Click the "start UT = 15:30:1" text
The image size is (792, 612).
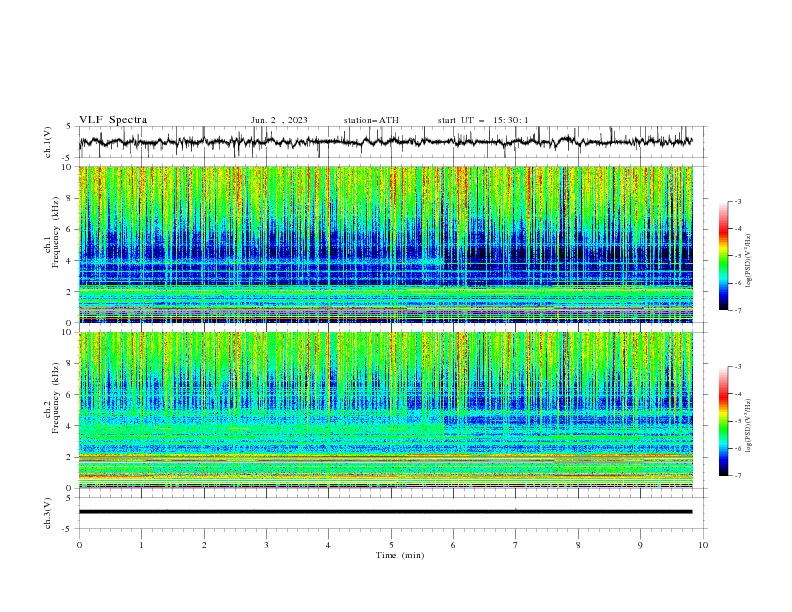click(483, 120)
